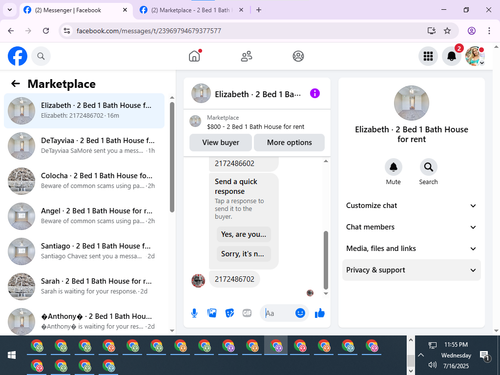
Task: Go back with the Marketplace arrow
Action: (15, 83)
